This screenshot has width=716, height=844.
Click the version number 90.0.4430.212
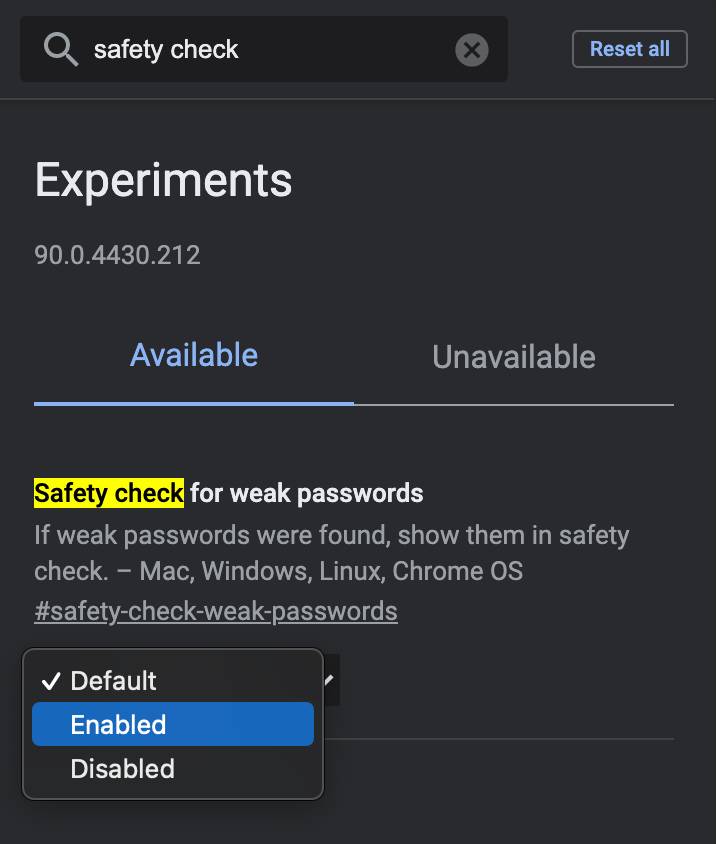pos(117,255)
